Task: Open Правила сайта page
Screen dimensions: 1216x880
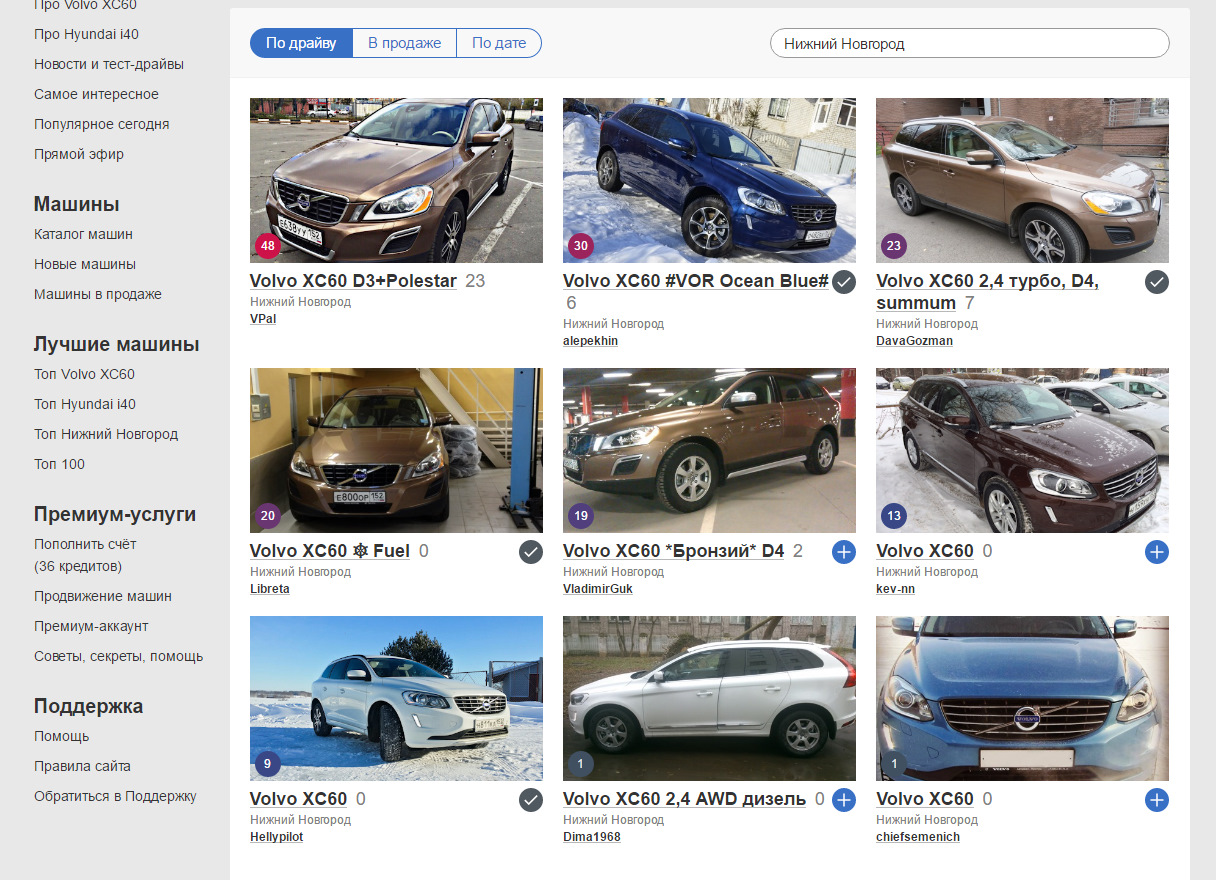Action: click(x=82, y=766)
